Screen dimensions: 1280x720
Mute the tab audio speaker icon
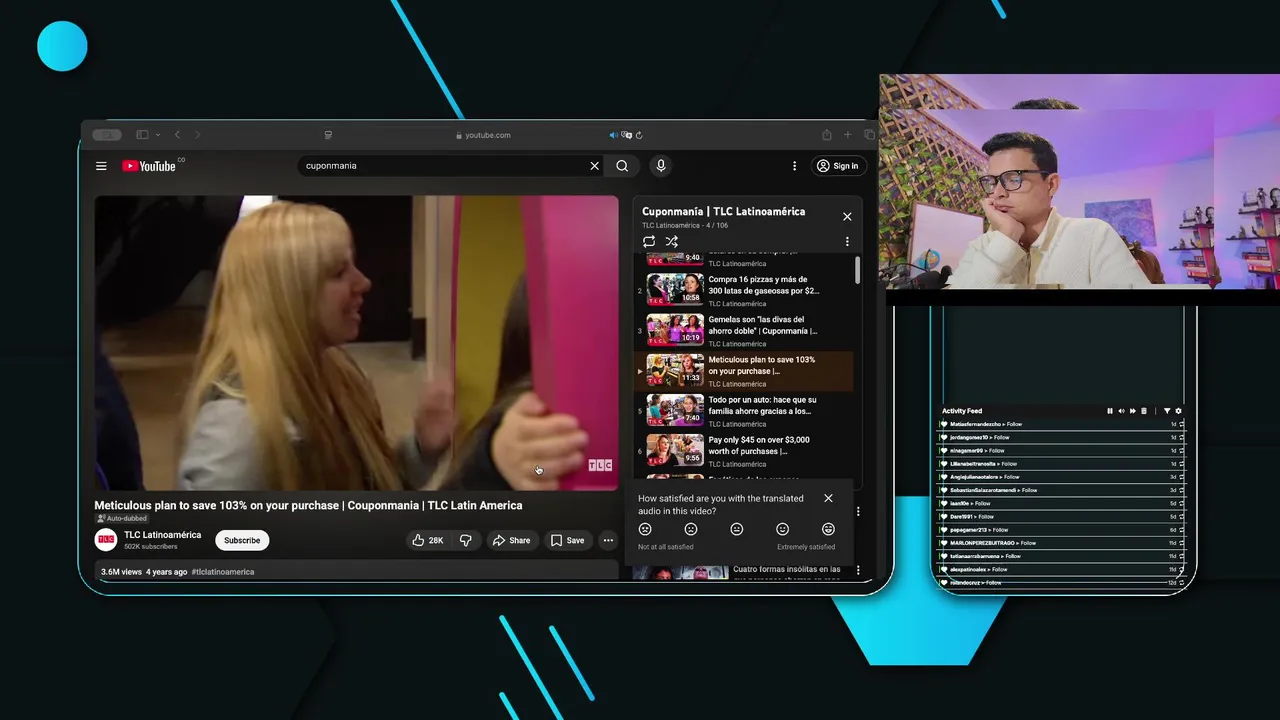(614, 135)
